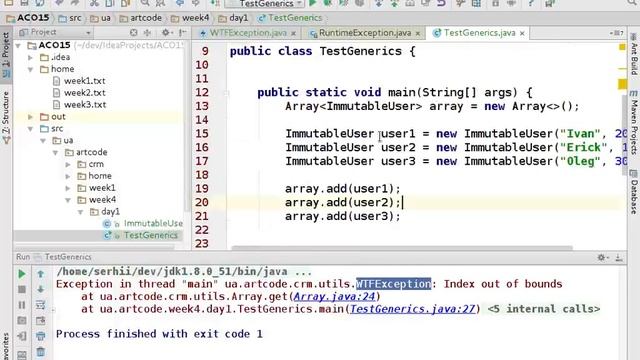Collapse the ACO15 project root

(18, 45)
